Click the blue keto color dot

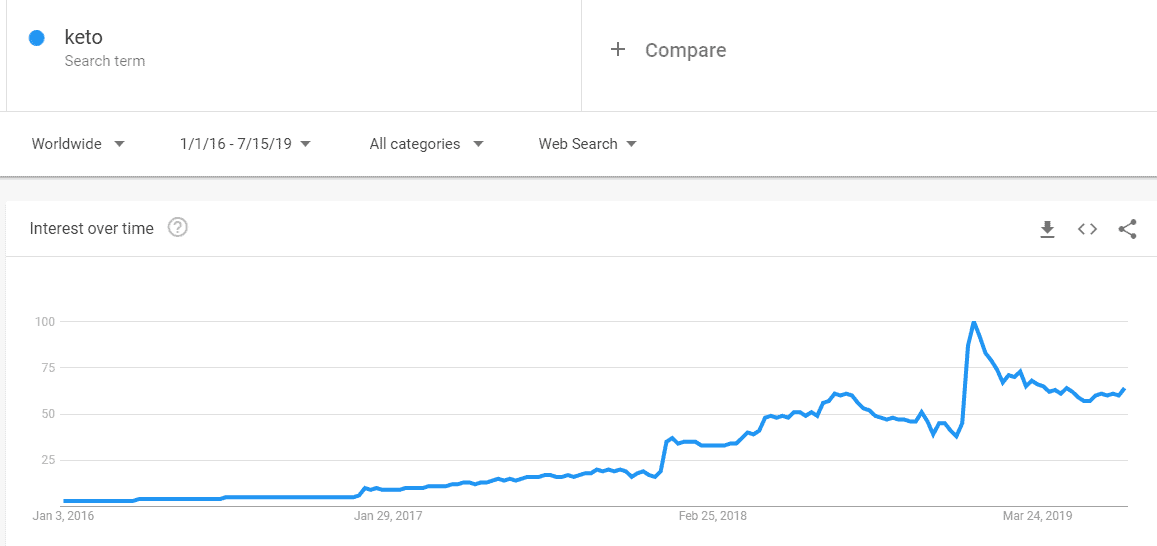(37, 38)
